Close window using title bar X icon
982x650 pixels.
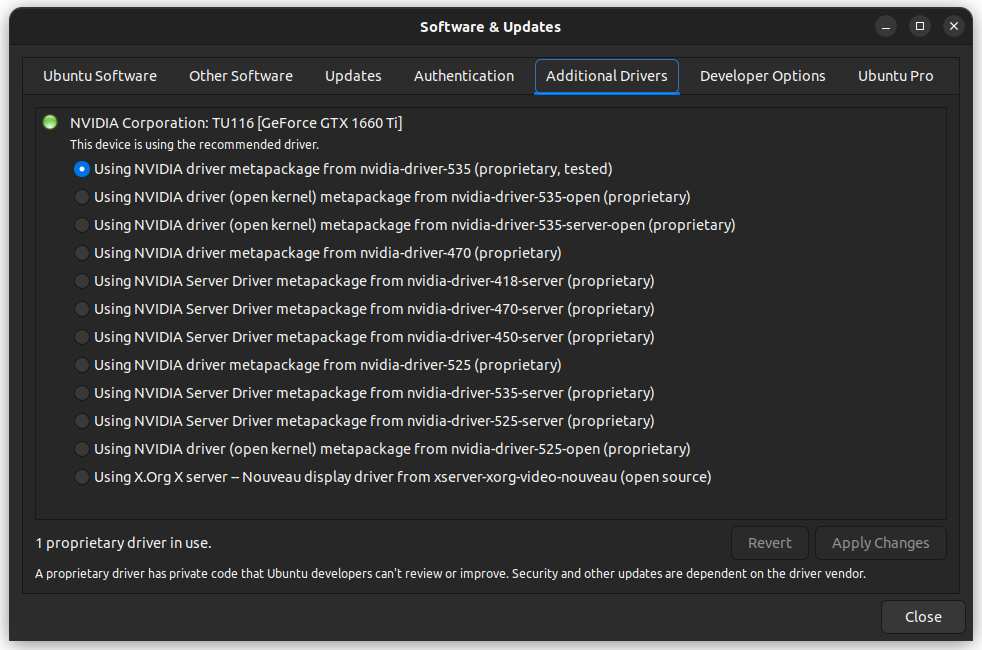click(x=953, y=26)
